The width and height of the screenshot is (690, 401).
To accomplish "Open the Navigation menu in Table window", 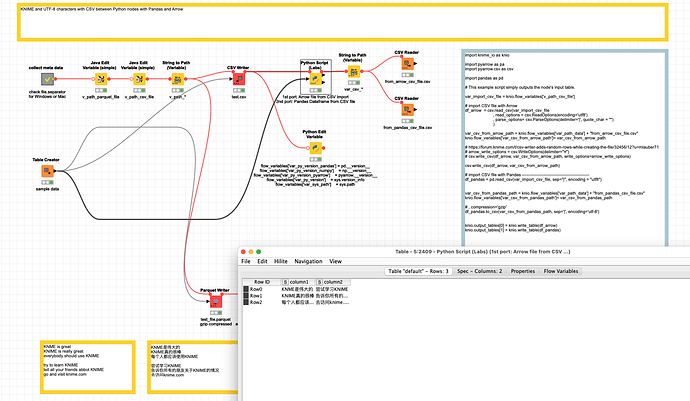I will tap(308, 261).
